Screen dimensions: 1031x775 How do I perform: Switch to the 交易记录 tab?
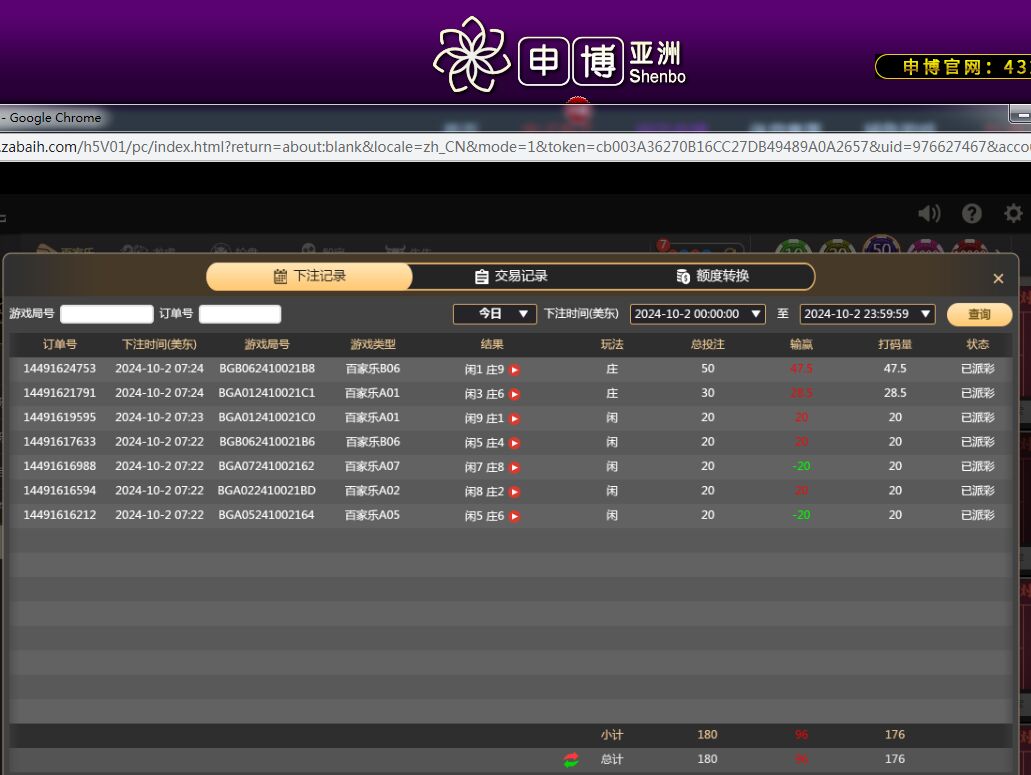pos(511,277)
